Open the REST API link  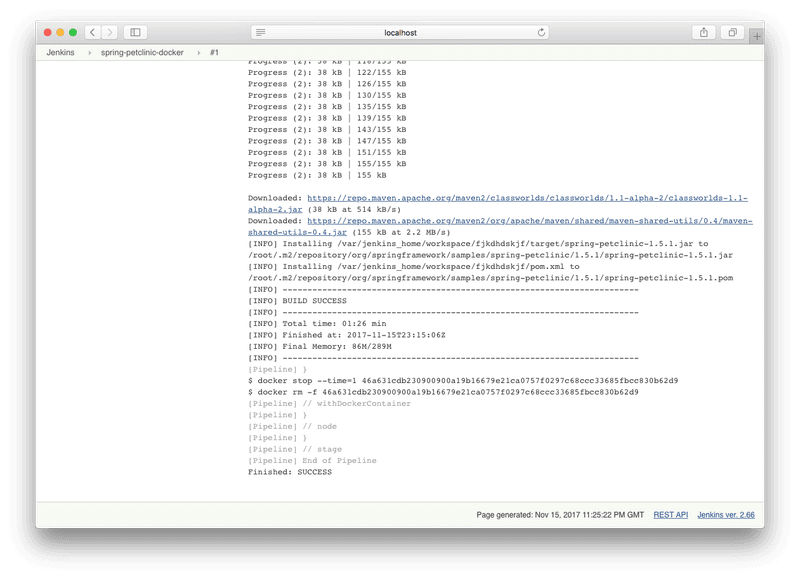[x=670, y=515]
